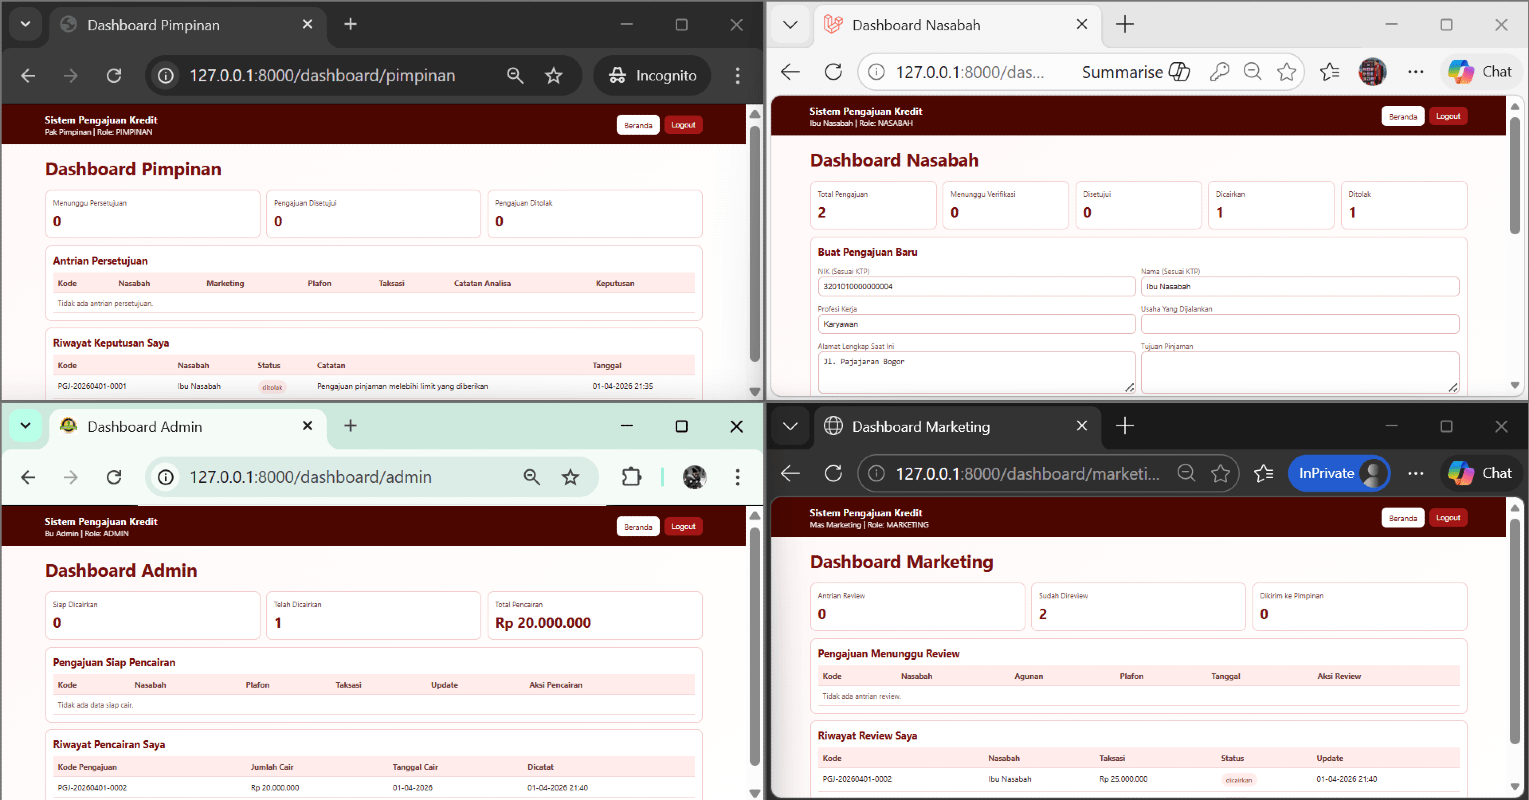Add the Dashboard Nasabah page to favorites
Image resolution: width=1529 pixels, height=800 pixels.
point(1286,72)
